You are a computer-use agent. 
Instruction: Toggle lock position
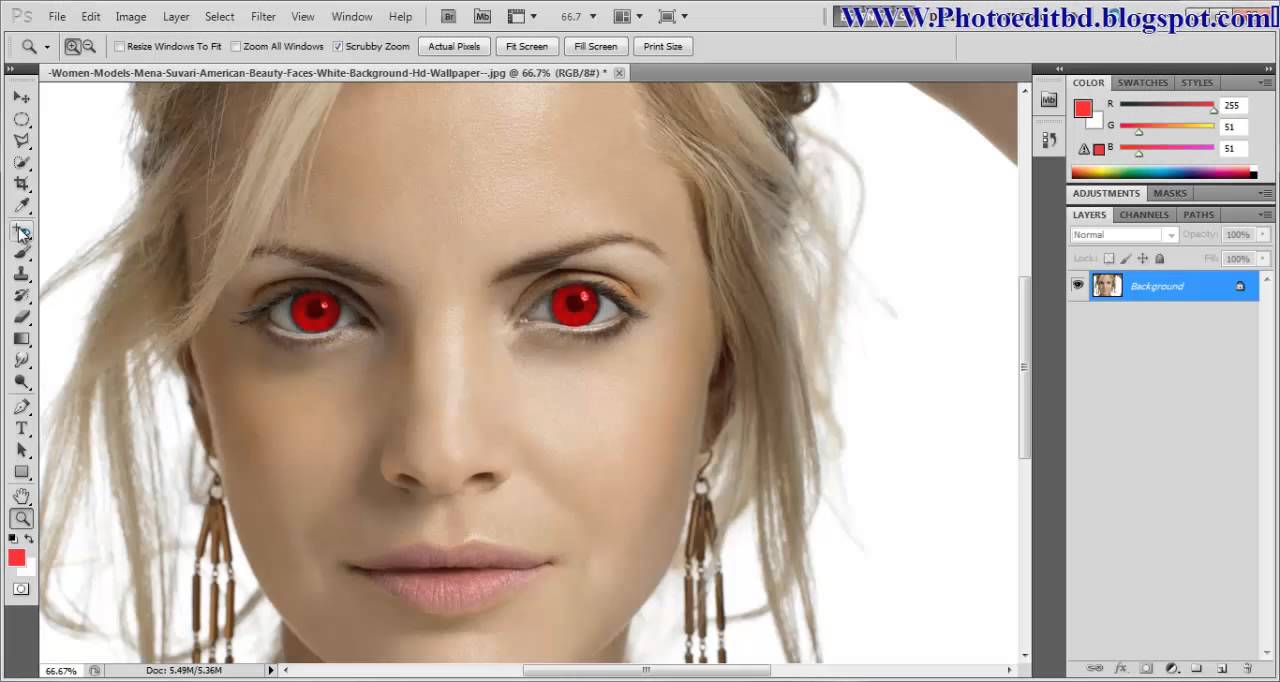click(1143, 259)
